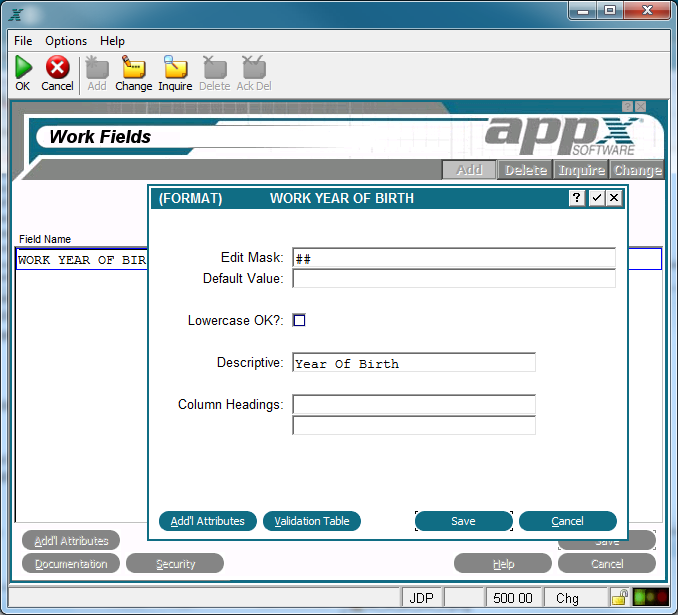
Task: Click the Ack Del toolbar icon
Action: click(x=254, y=67)
